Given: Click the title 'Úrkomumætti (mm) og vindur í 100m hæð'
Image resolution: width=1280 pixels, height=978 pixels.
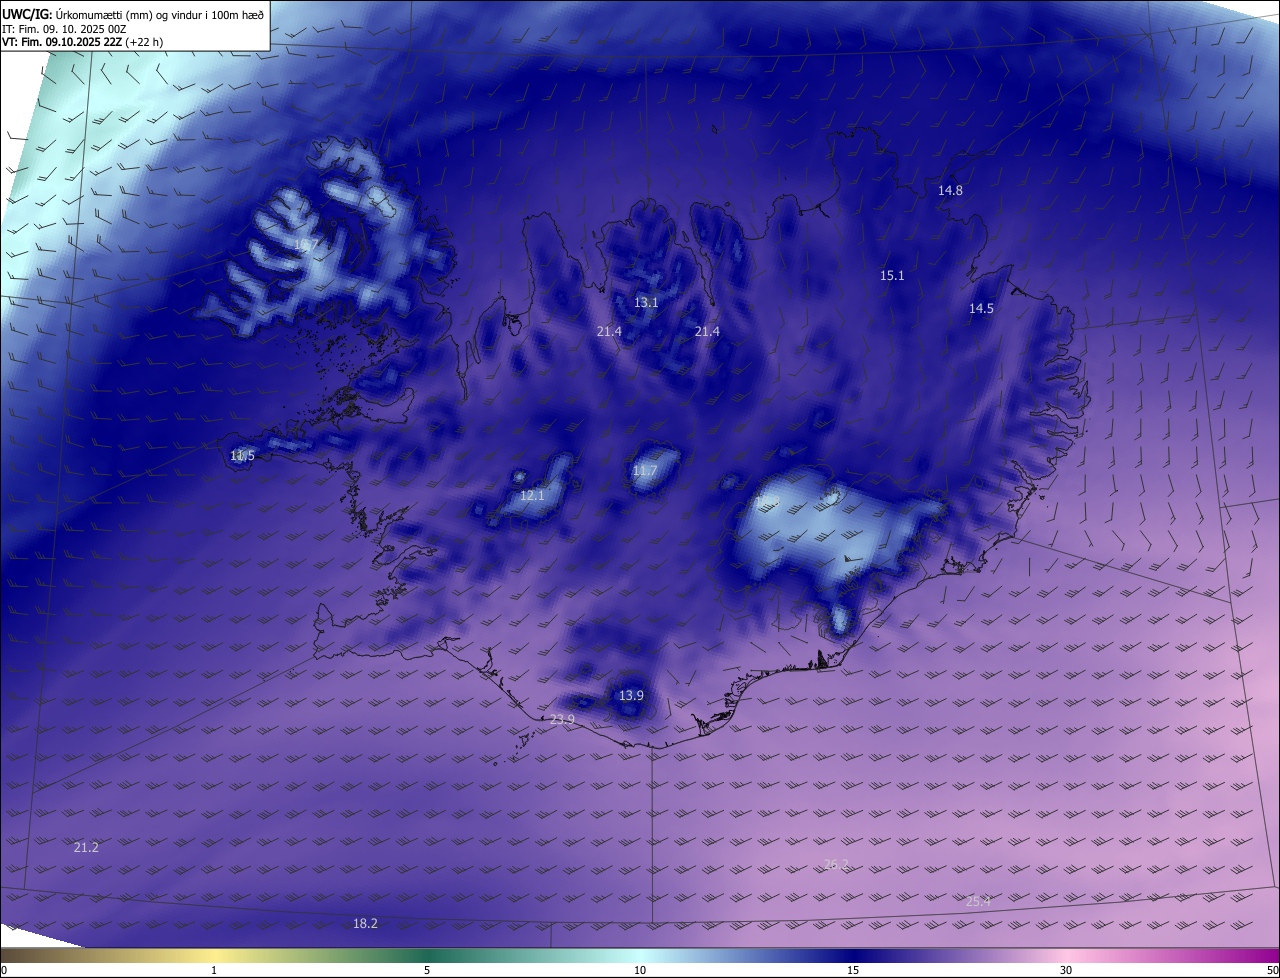Looking at the screenshot, I should click(159, 14).
